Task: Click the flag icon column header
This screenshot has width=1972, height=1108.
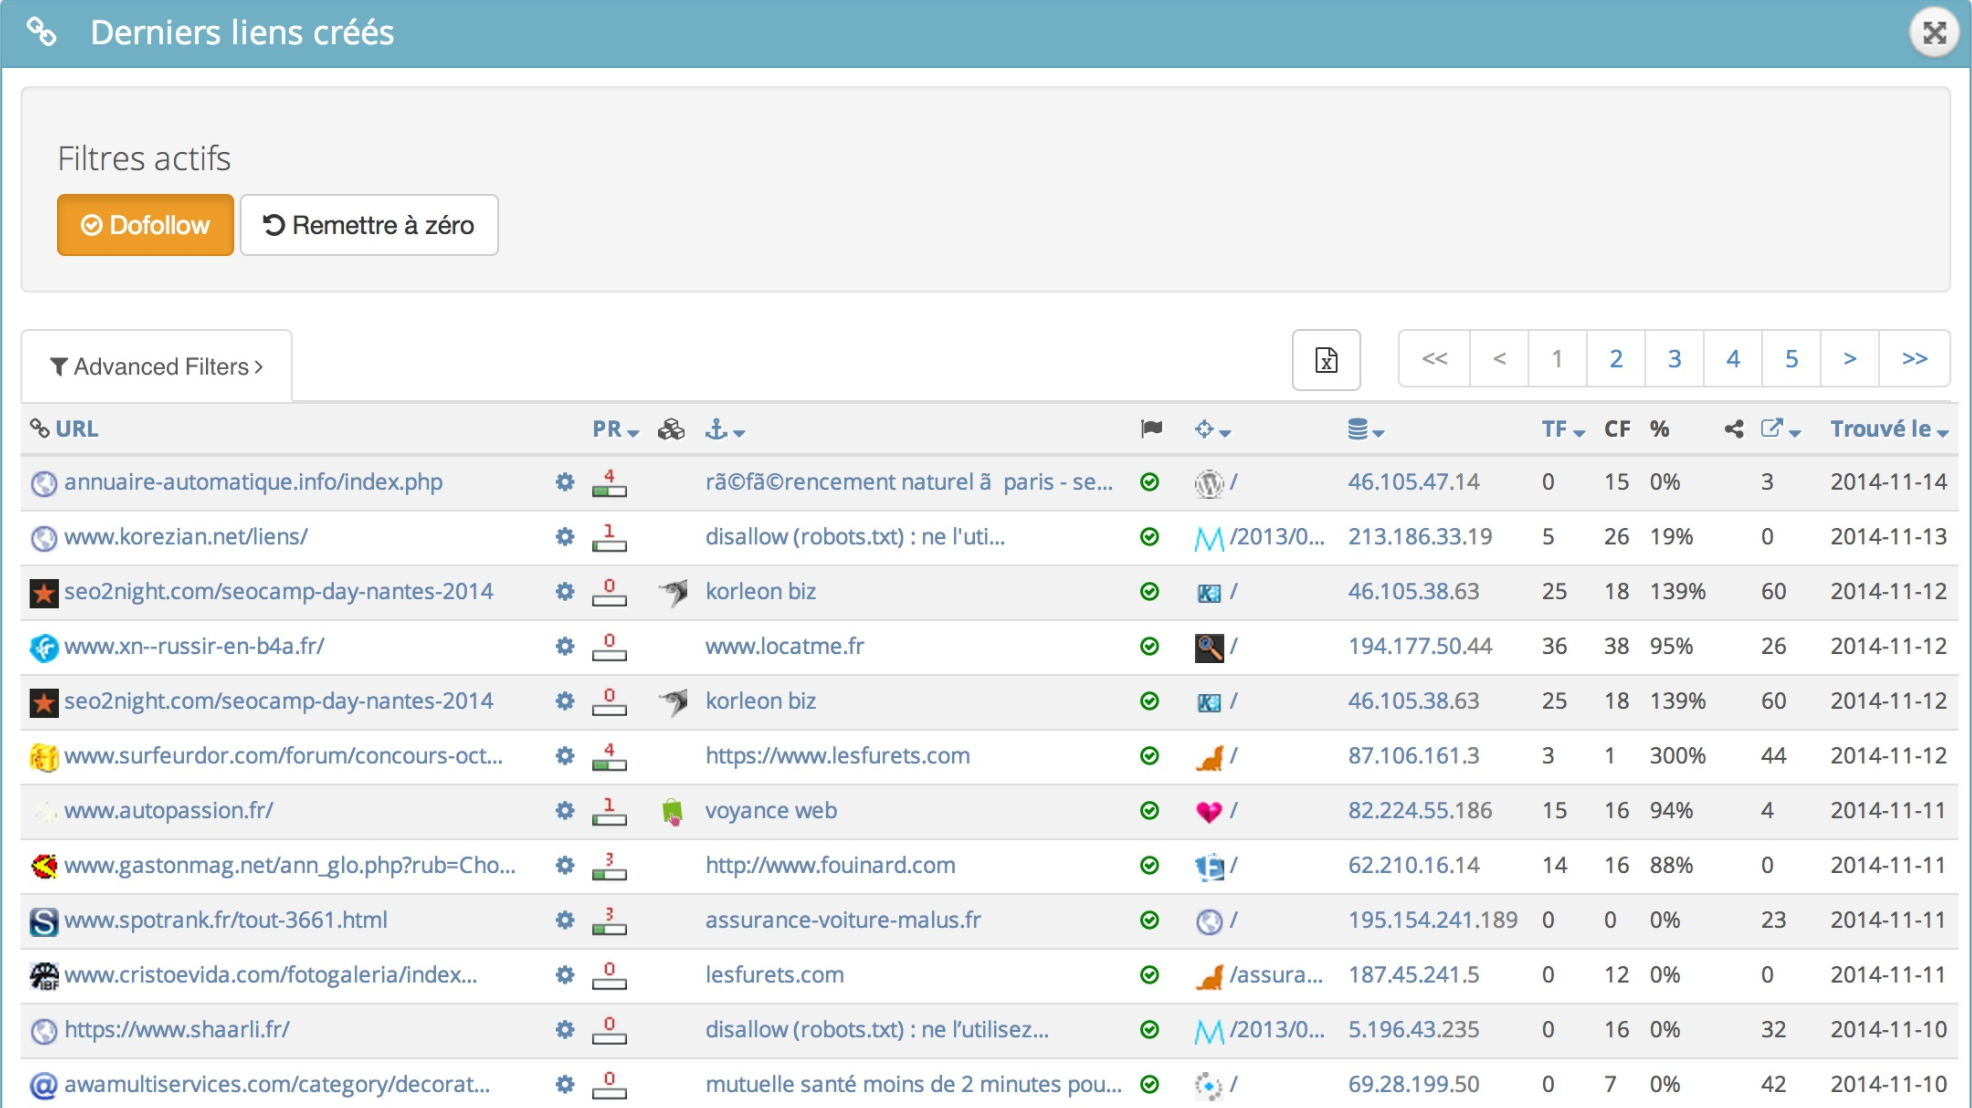Action: (x=1151, y=429)
